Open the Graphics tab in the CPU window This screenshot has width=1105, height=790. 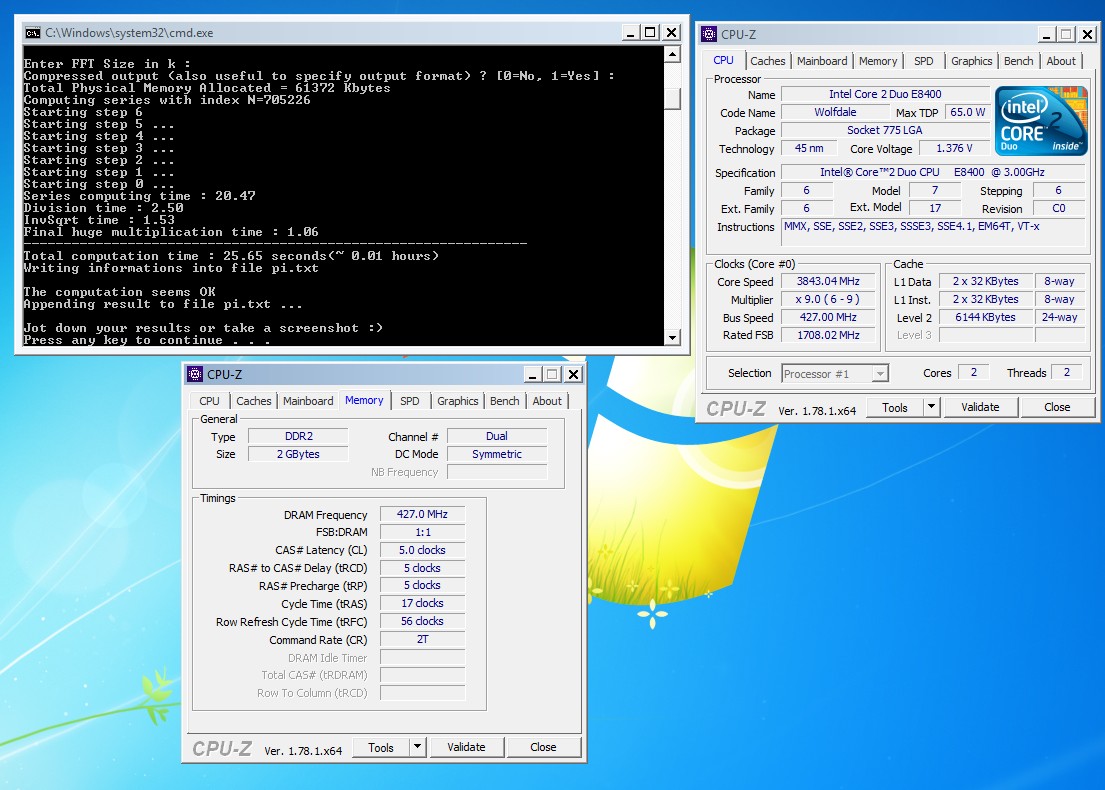[x=971, y=61]
